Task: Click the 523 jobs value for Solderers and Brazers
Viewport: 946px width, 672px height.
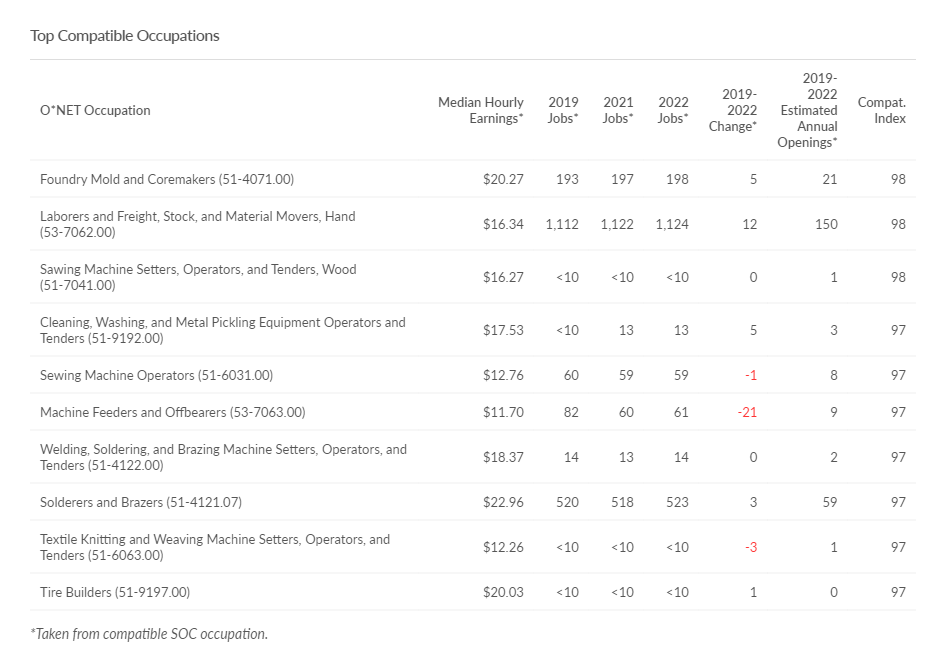Action: click(x=677, y=502)
